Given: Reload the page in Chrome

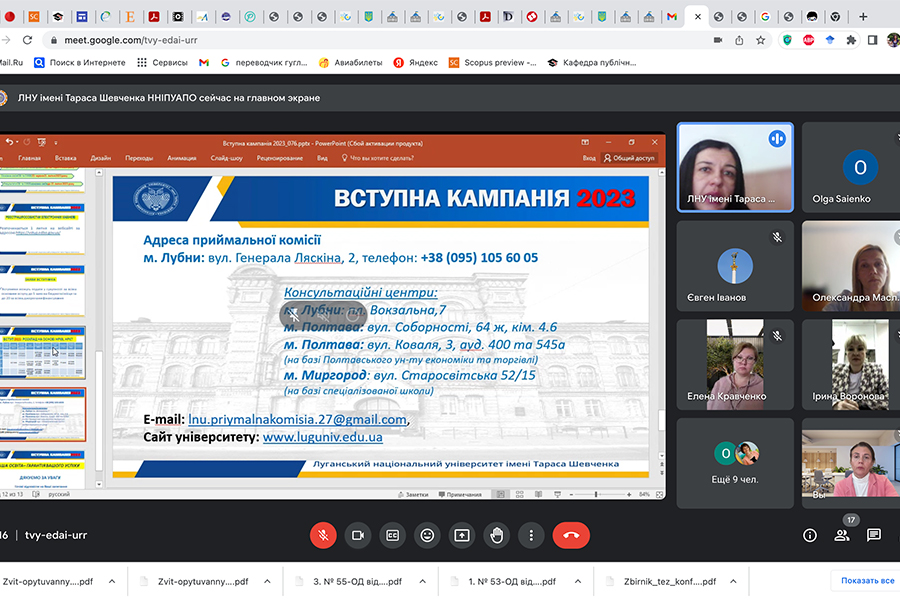Looking at the screenshot, I should click(x=27, y=40).
